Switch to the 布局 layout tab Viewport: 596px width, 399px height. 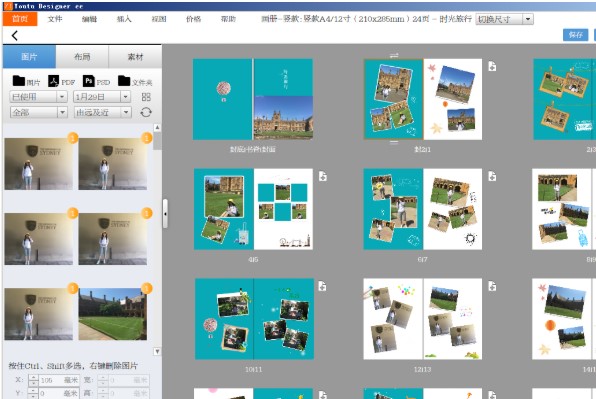pyautogui.click(x=82, y=57)
